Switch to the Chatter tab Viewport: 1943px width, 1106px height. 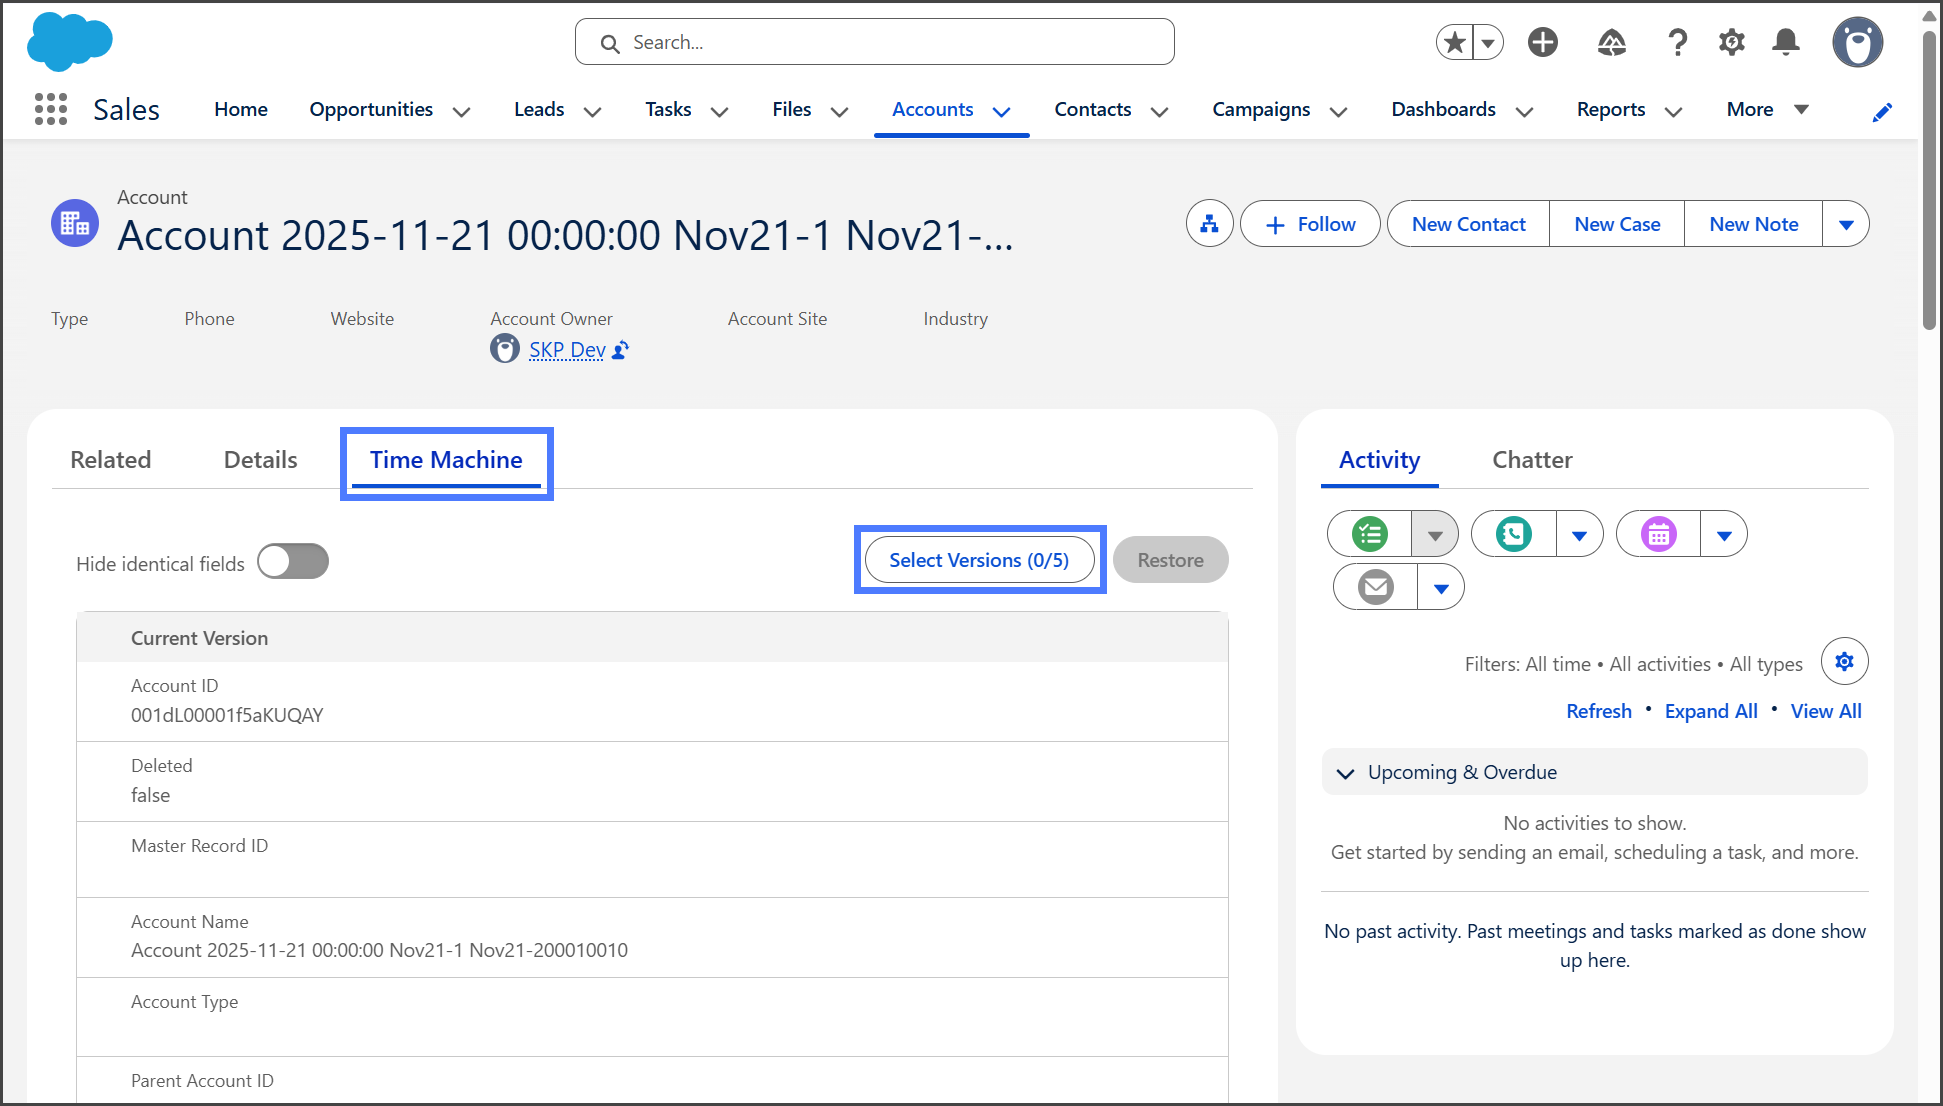[1532, 460]
